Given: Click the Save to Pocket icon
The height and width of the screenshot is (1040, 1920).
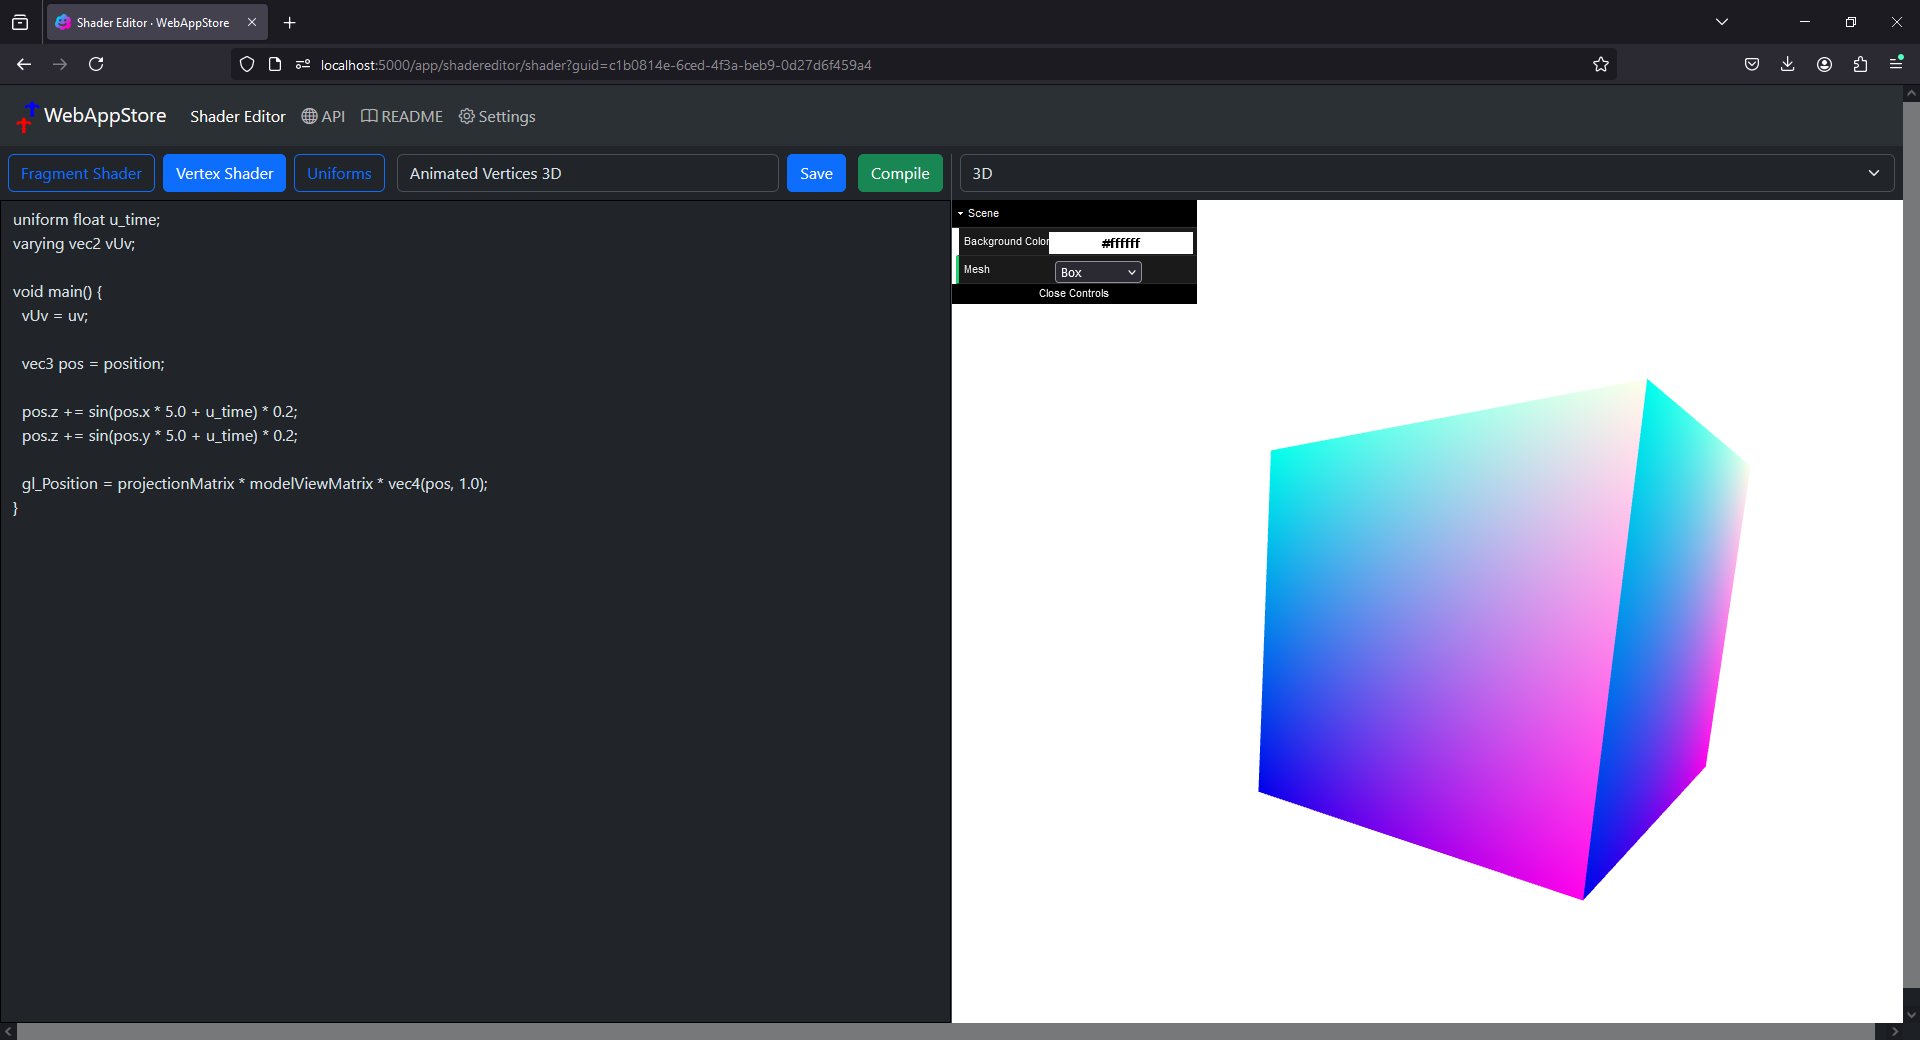Looking at the screenshot, I should click(x=1751, y=64).
